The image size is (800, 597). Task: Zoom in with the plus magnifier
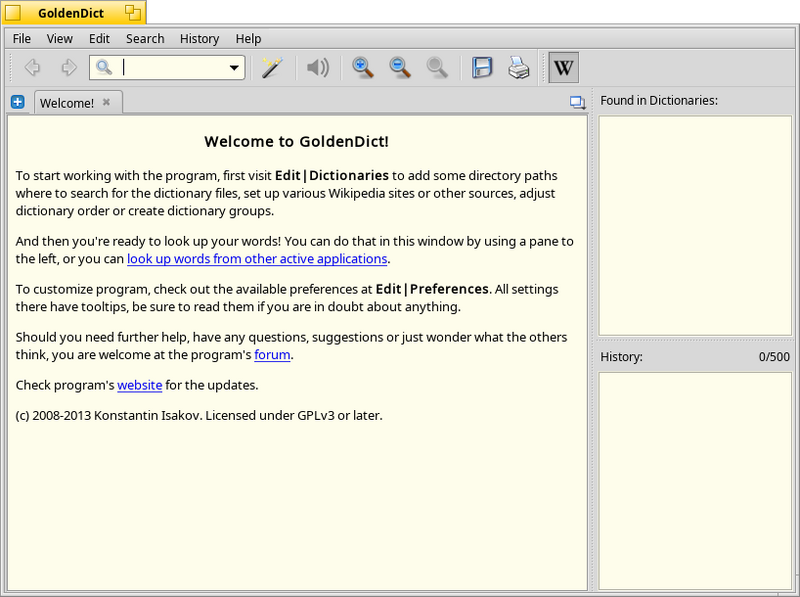(363, 67)
